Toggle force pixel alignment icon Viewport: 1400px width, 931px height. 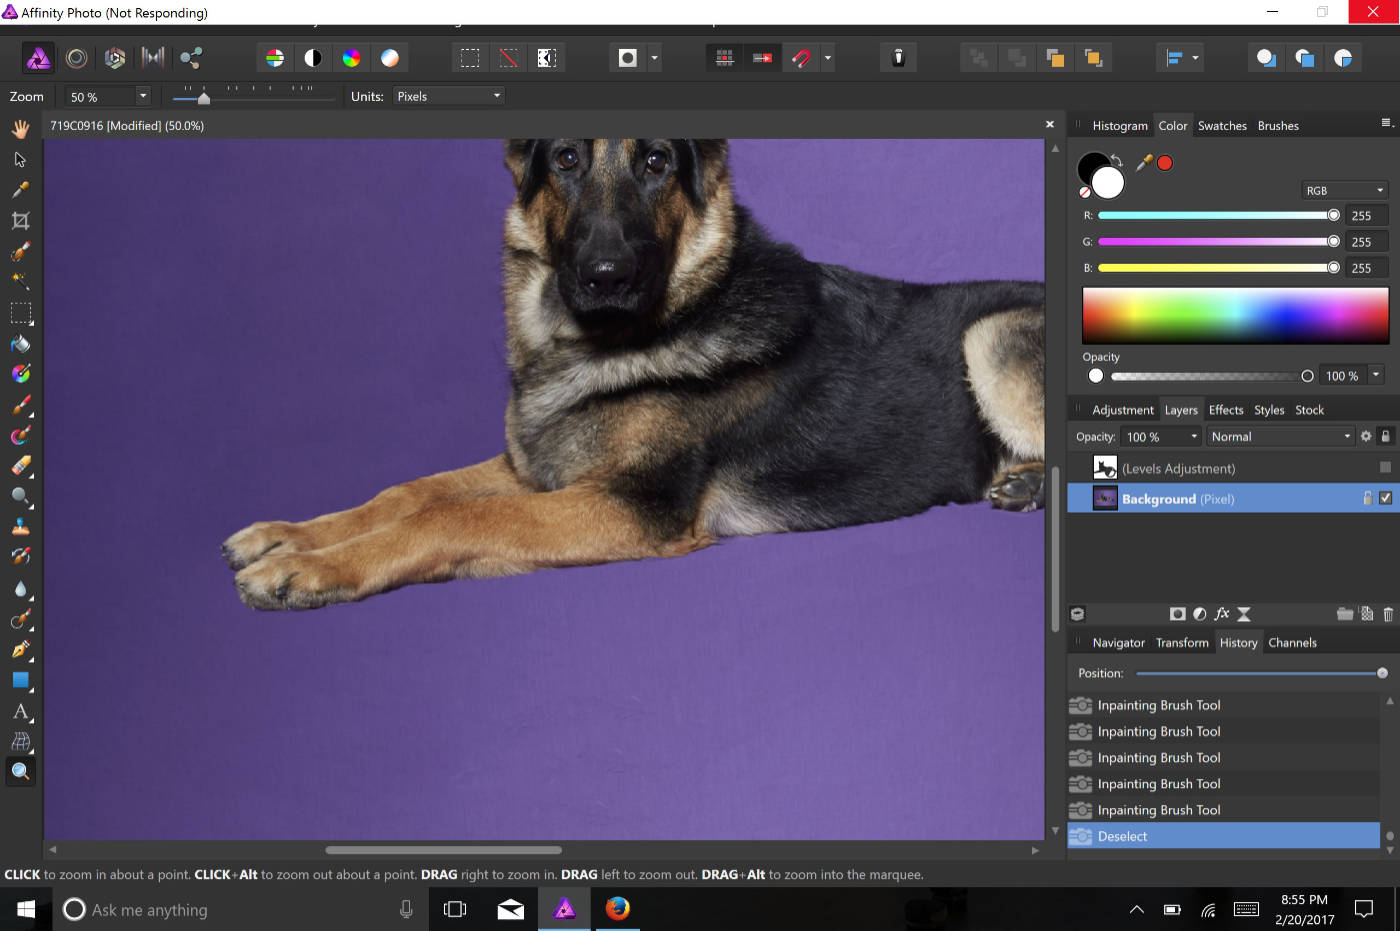(x=763, y=58)
